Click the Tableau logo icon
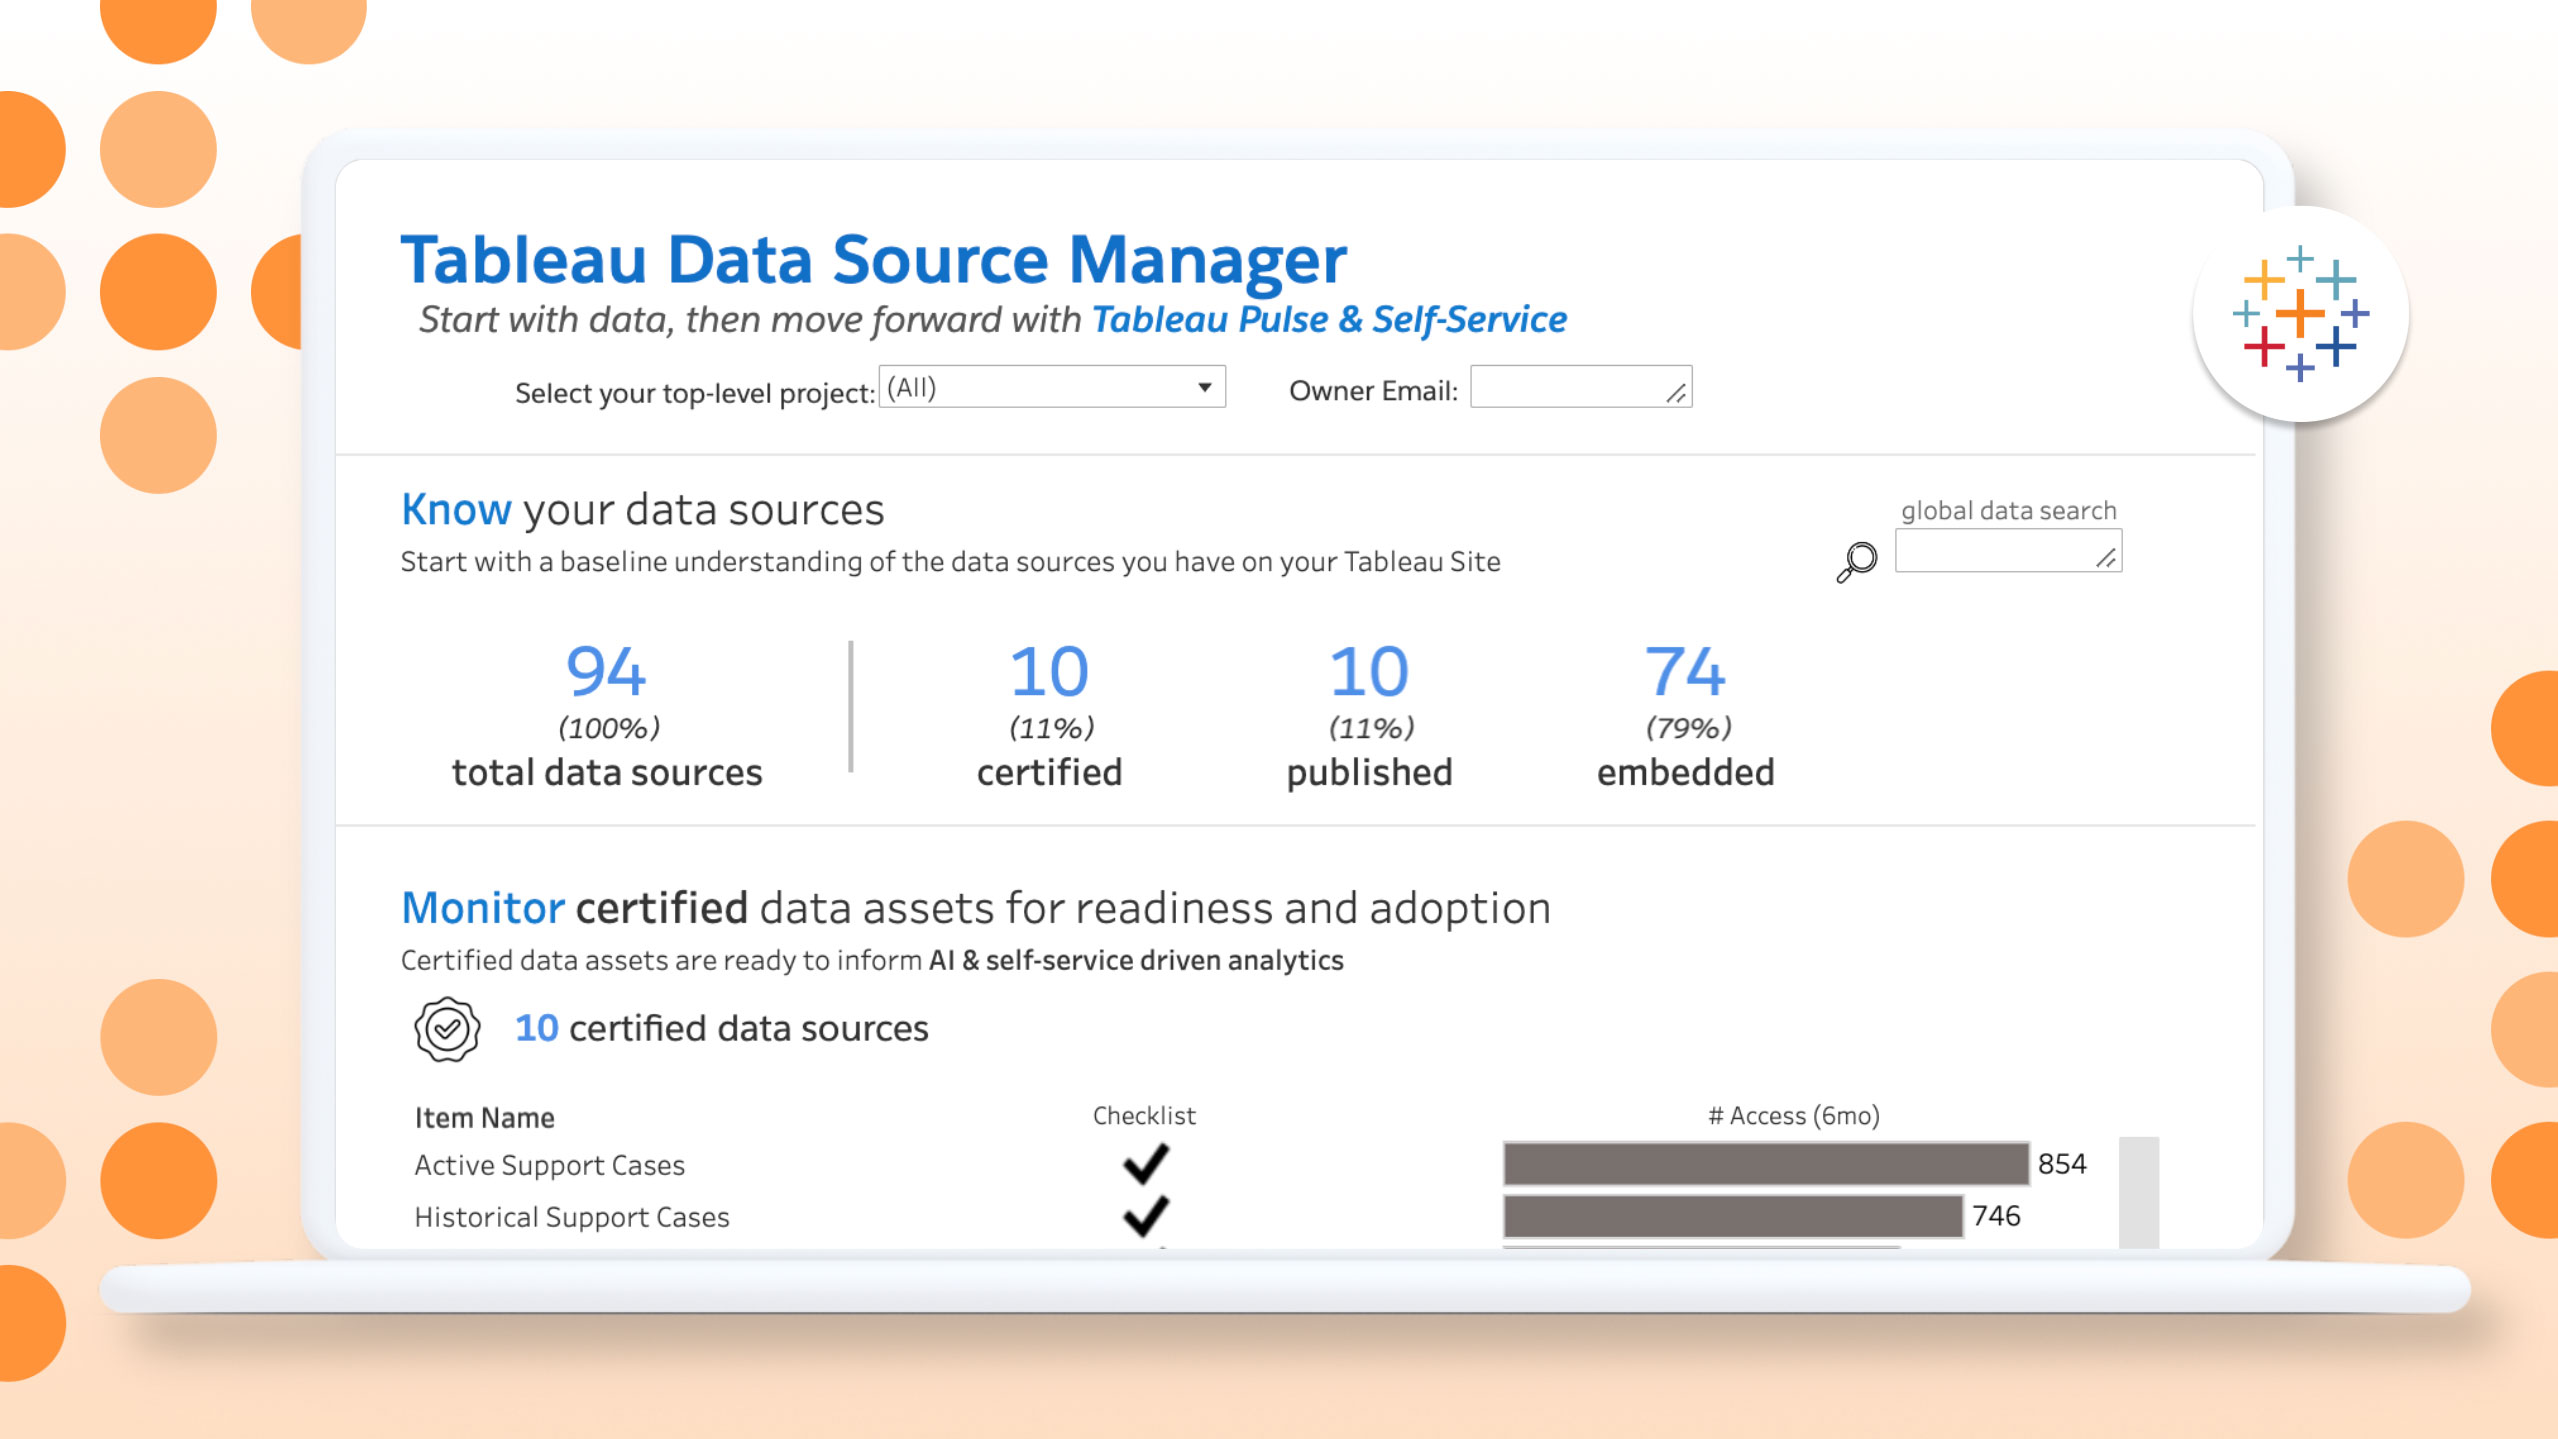 click(x=2300, y=313)
